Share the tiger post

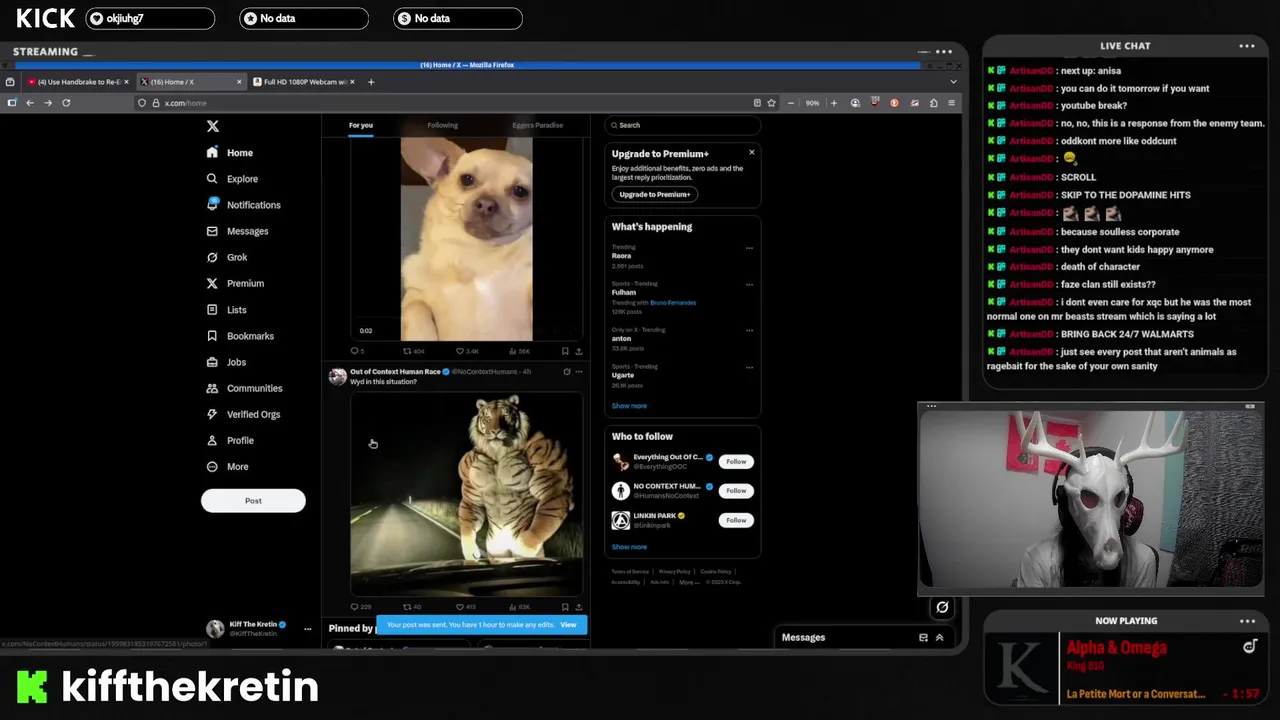click(x=578, y=607)
